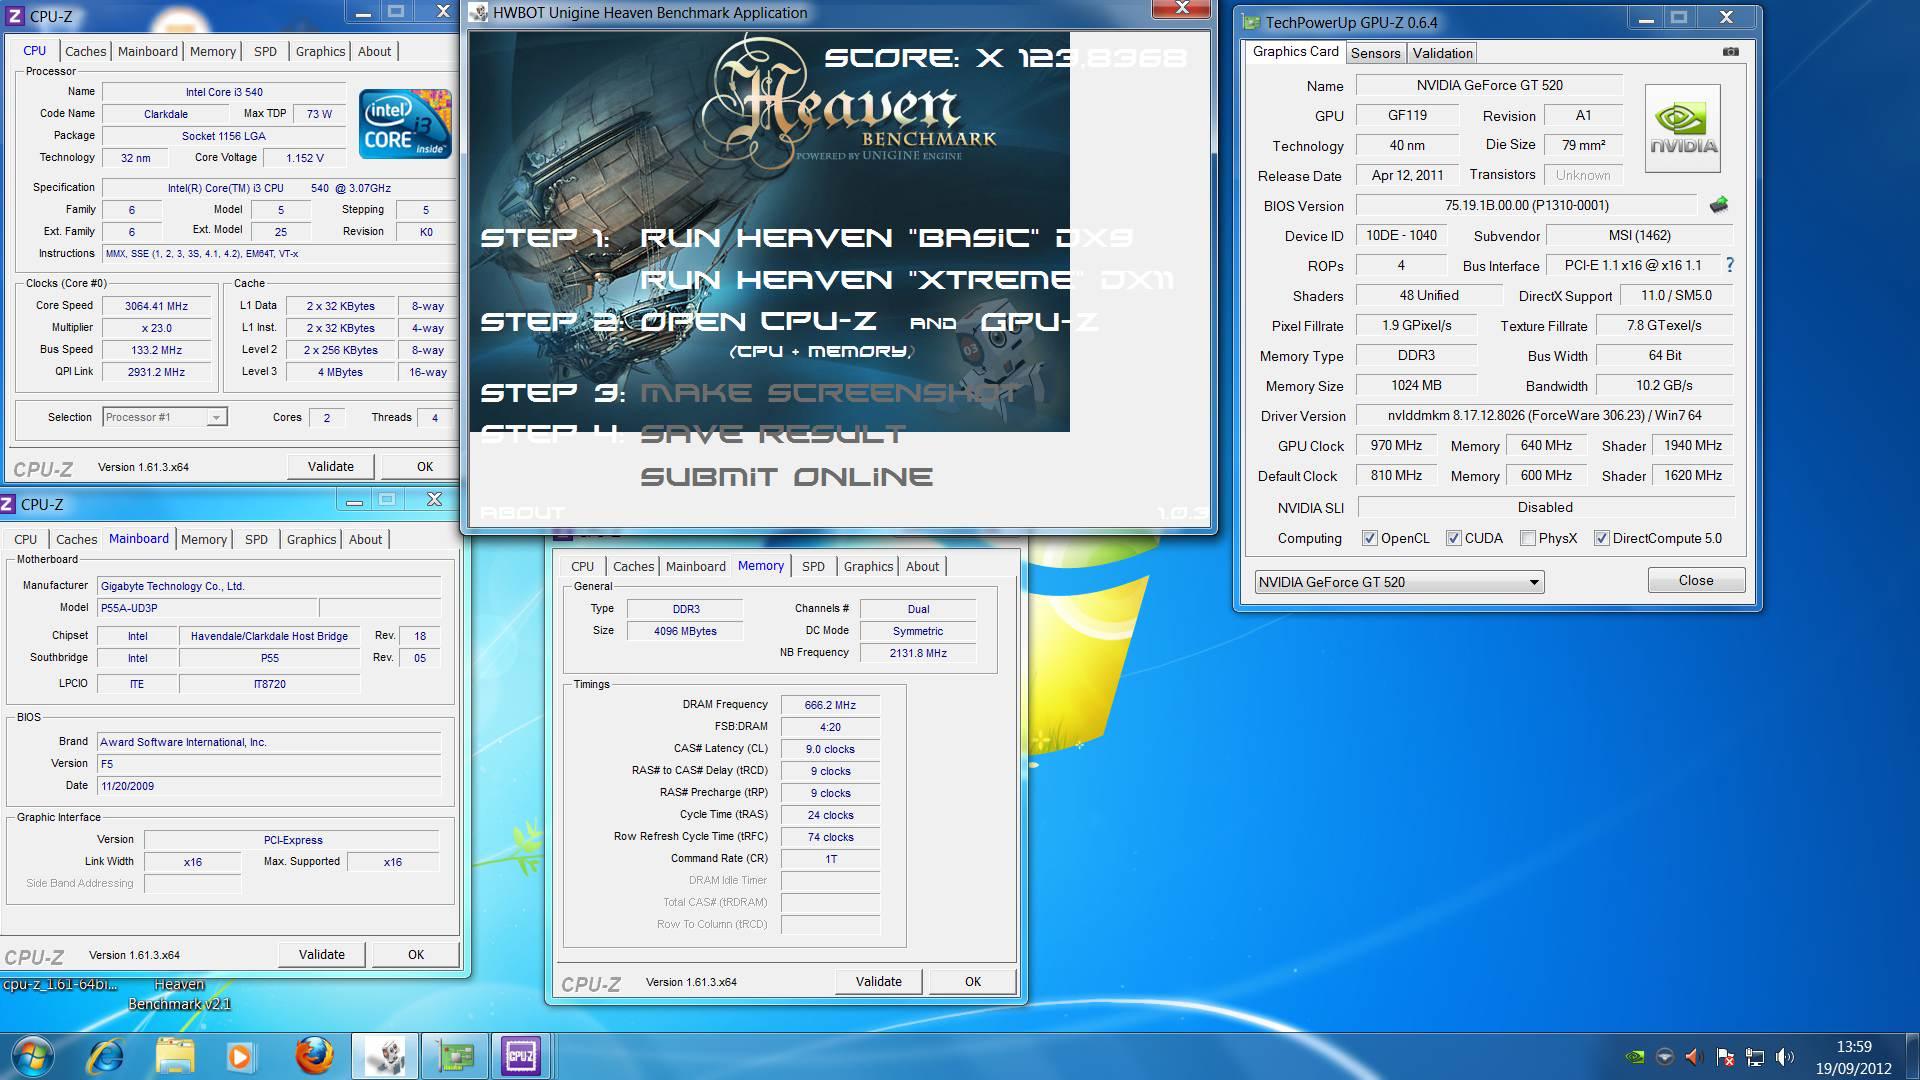
Task: Click OK in the Mainboard CPU-Z window
Action: [416, 954]
